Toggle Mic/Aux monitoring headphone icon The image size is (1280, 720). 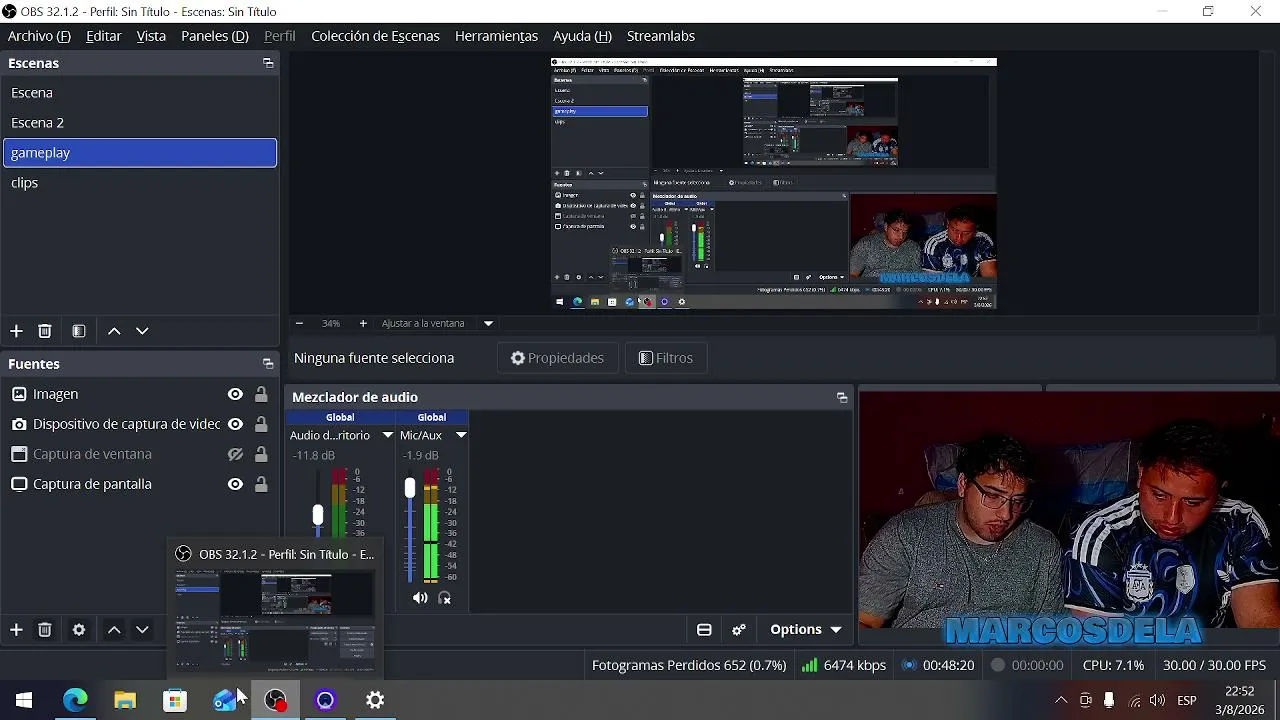tap(445, 598)
